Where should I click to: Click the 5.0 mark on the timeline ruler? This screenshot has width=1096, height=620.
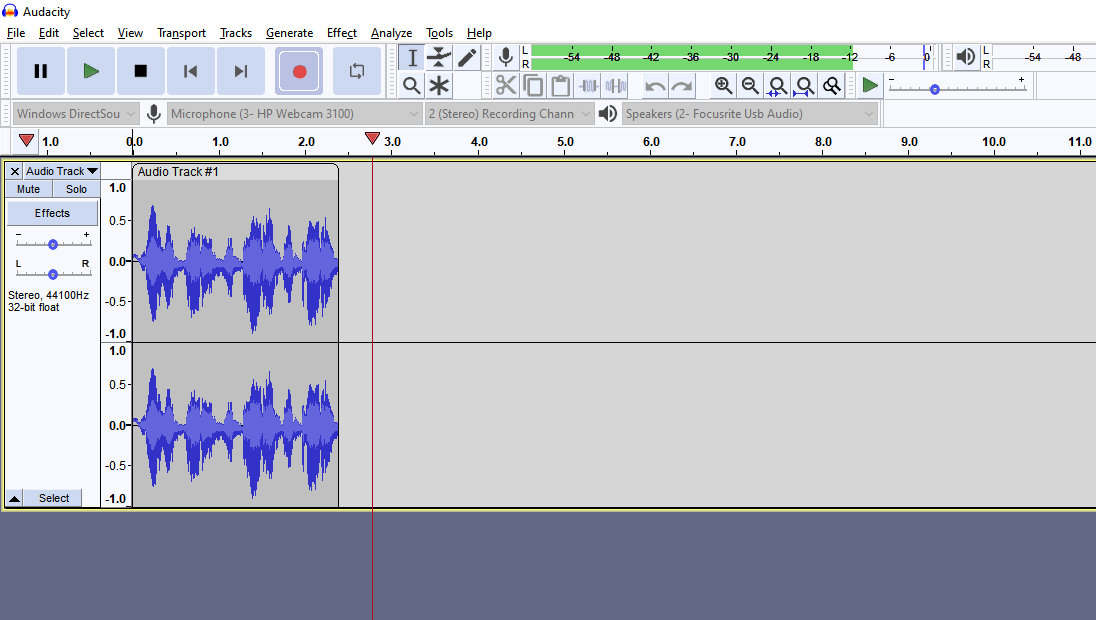coord(565,142)
